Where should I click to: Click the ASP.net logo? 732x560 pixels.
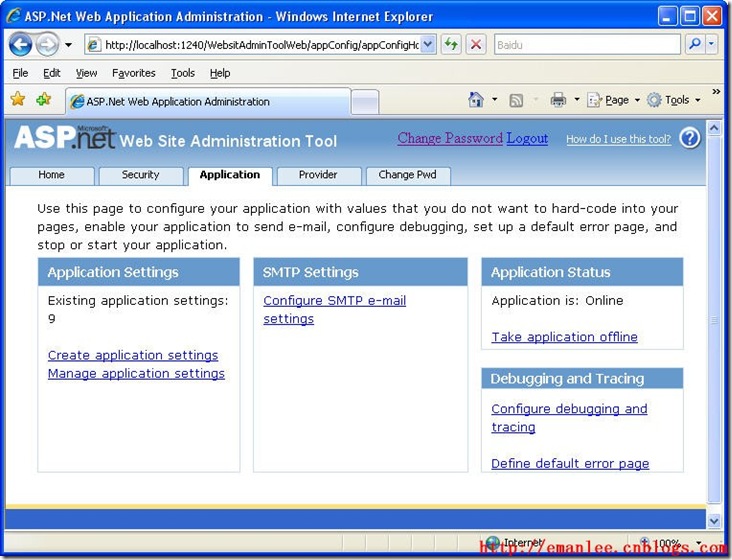[65, 138]
